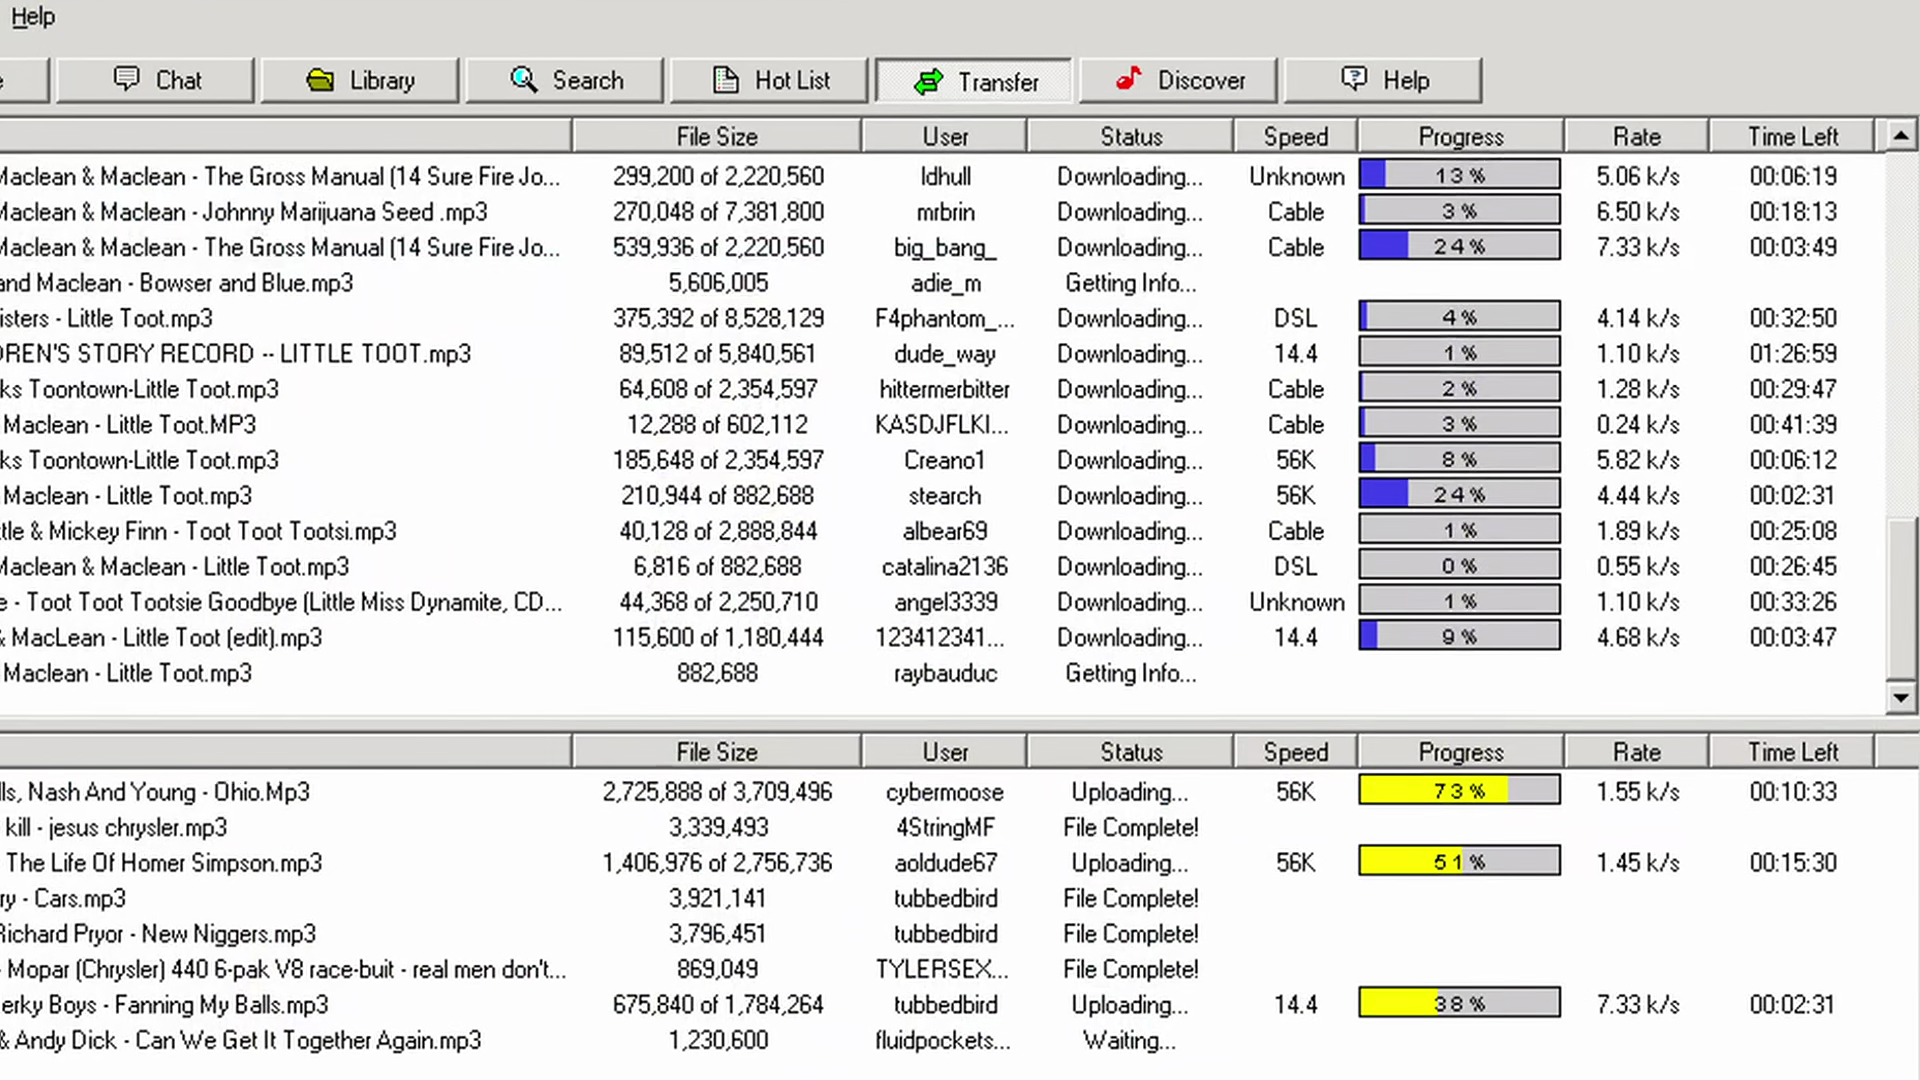1920x1080 pixels.
Task: Select the Homer Simpson upload row
Action: click(940, 863)
